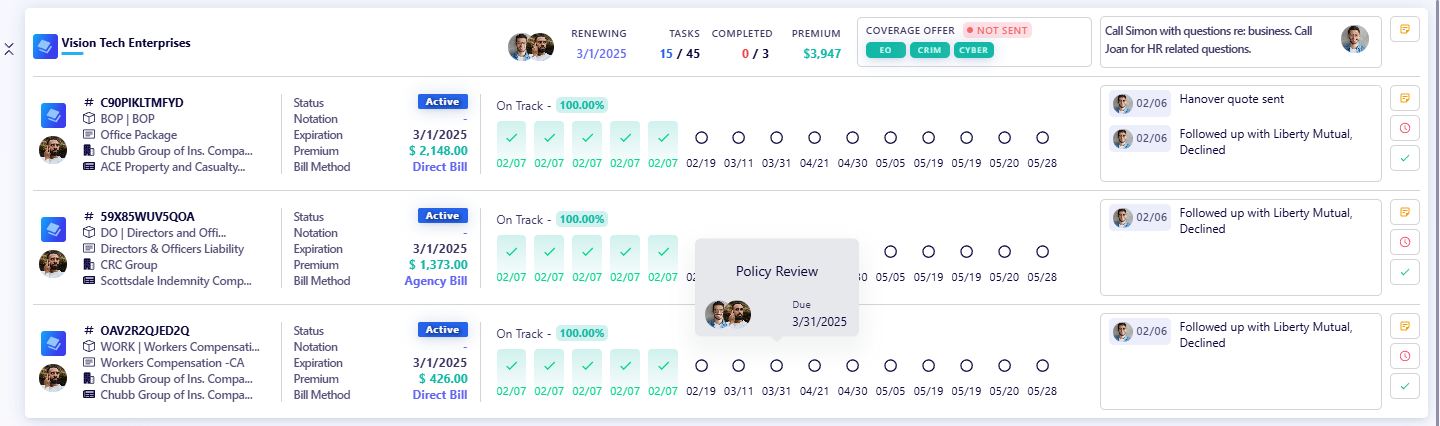Click the Vision Tech Enterprises logo icon

point(45,46)
